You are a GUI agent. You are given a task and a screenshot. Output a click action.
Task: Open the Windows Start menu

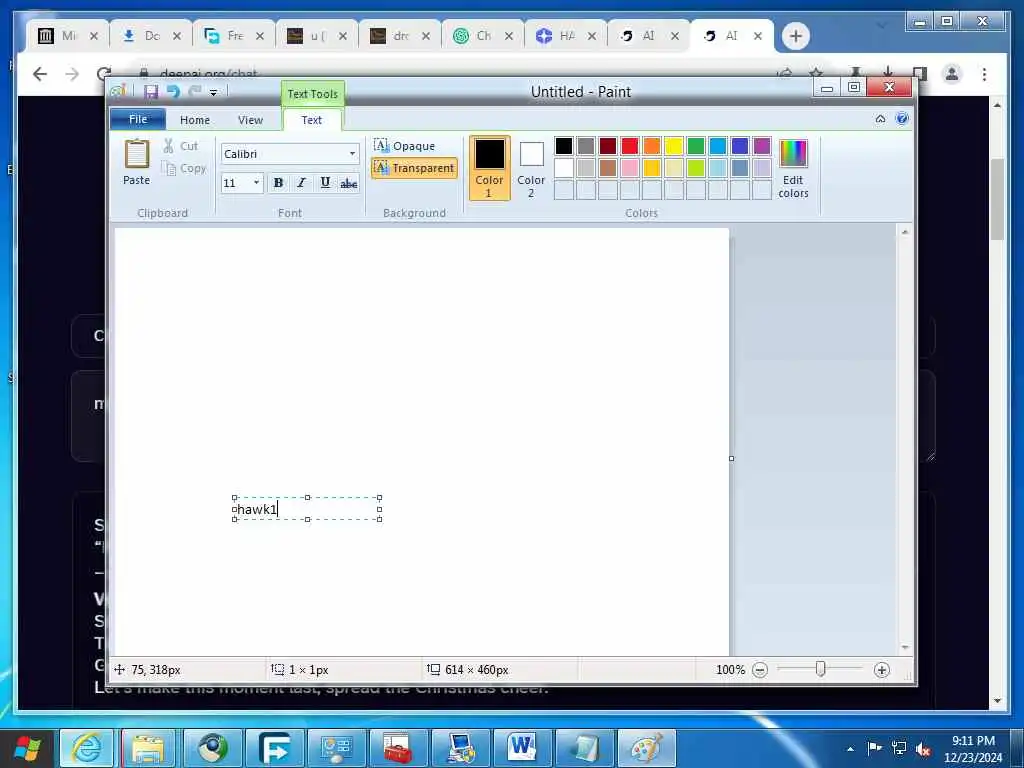tap(26, 748)
